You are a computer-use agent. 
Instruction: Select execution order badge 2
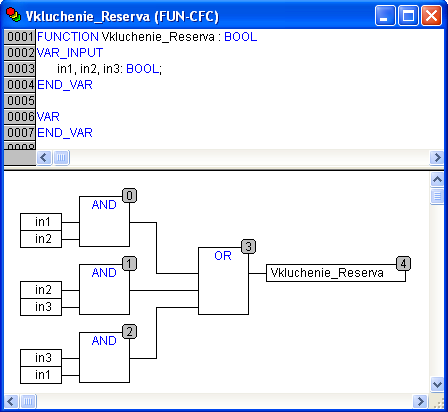click(x=129, y=331)
